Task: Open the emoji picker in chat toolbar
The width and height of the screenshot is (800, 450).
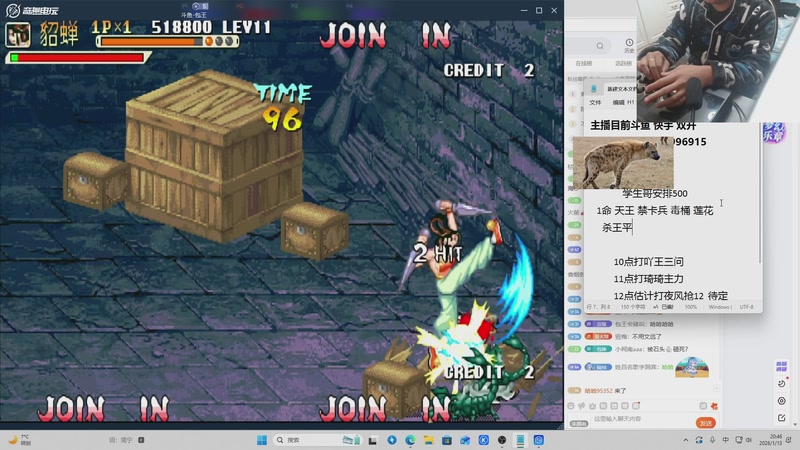Action: pyautogui.click(x=571, y=406)
